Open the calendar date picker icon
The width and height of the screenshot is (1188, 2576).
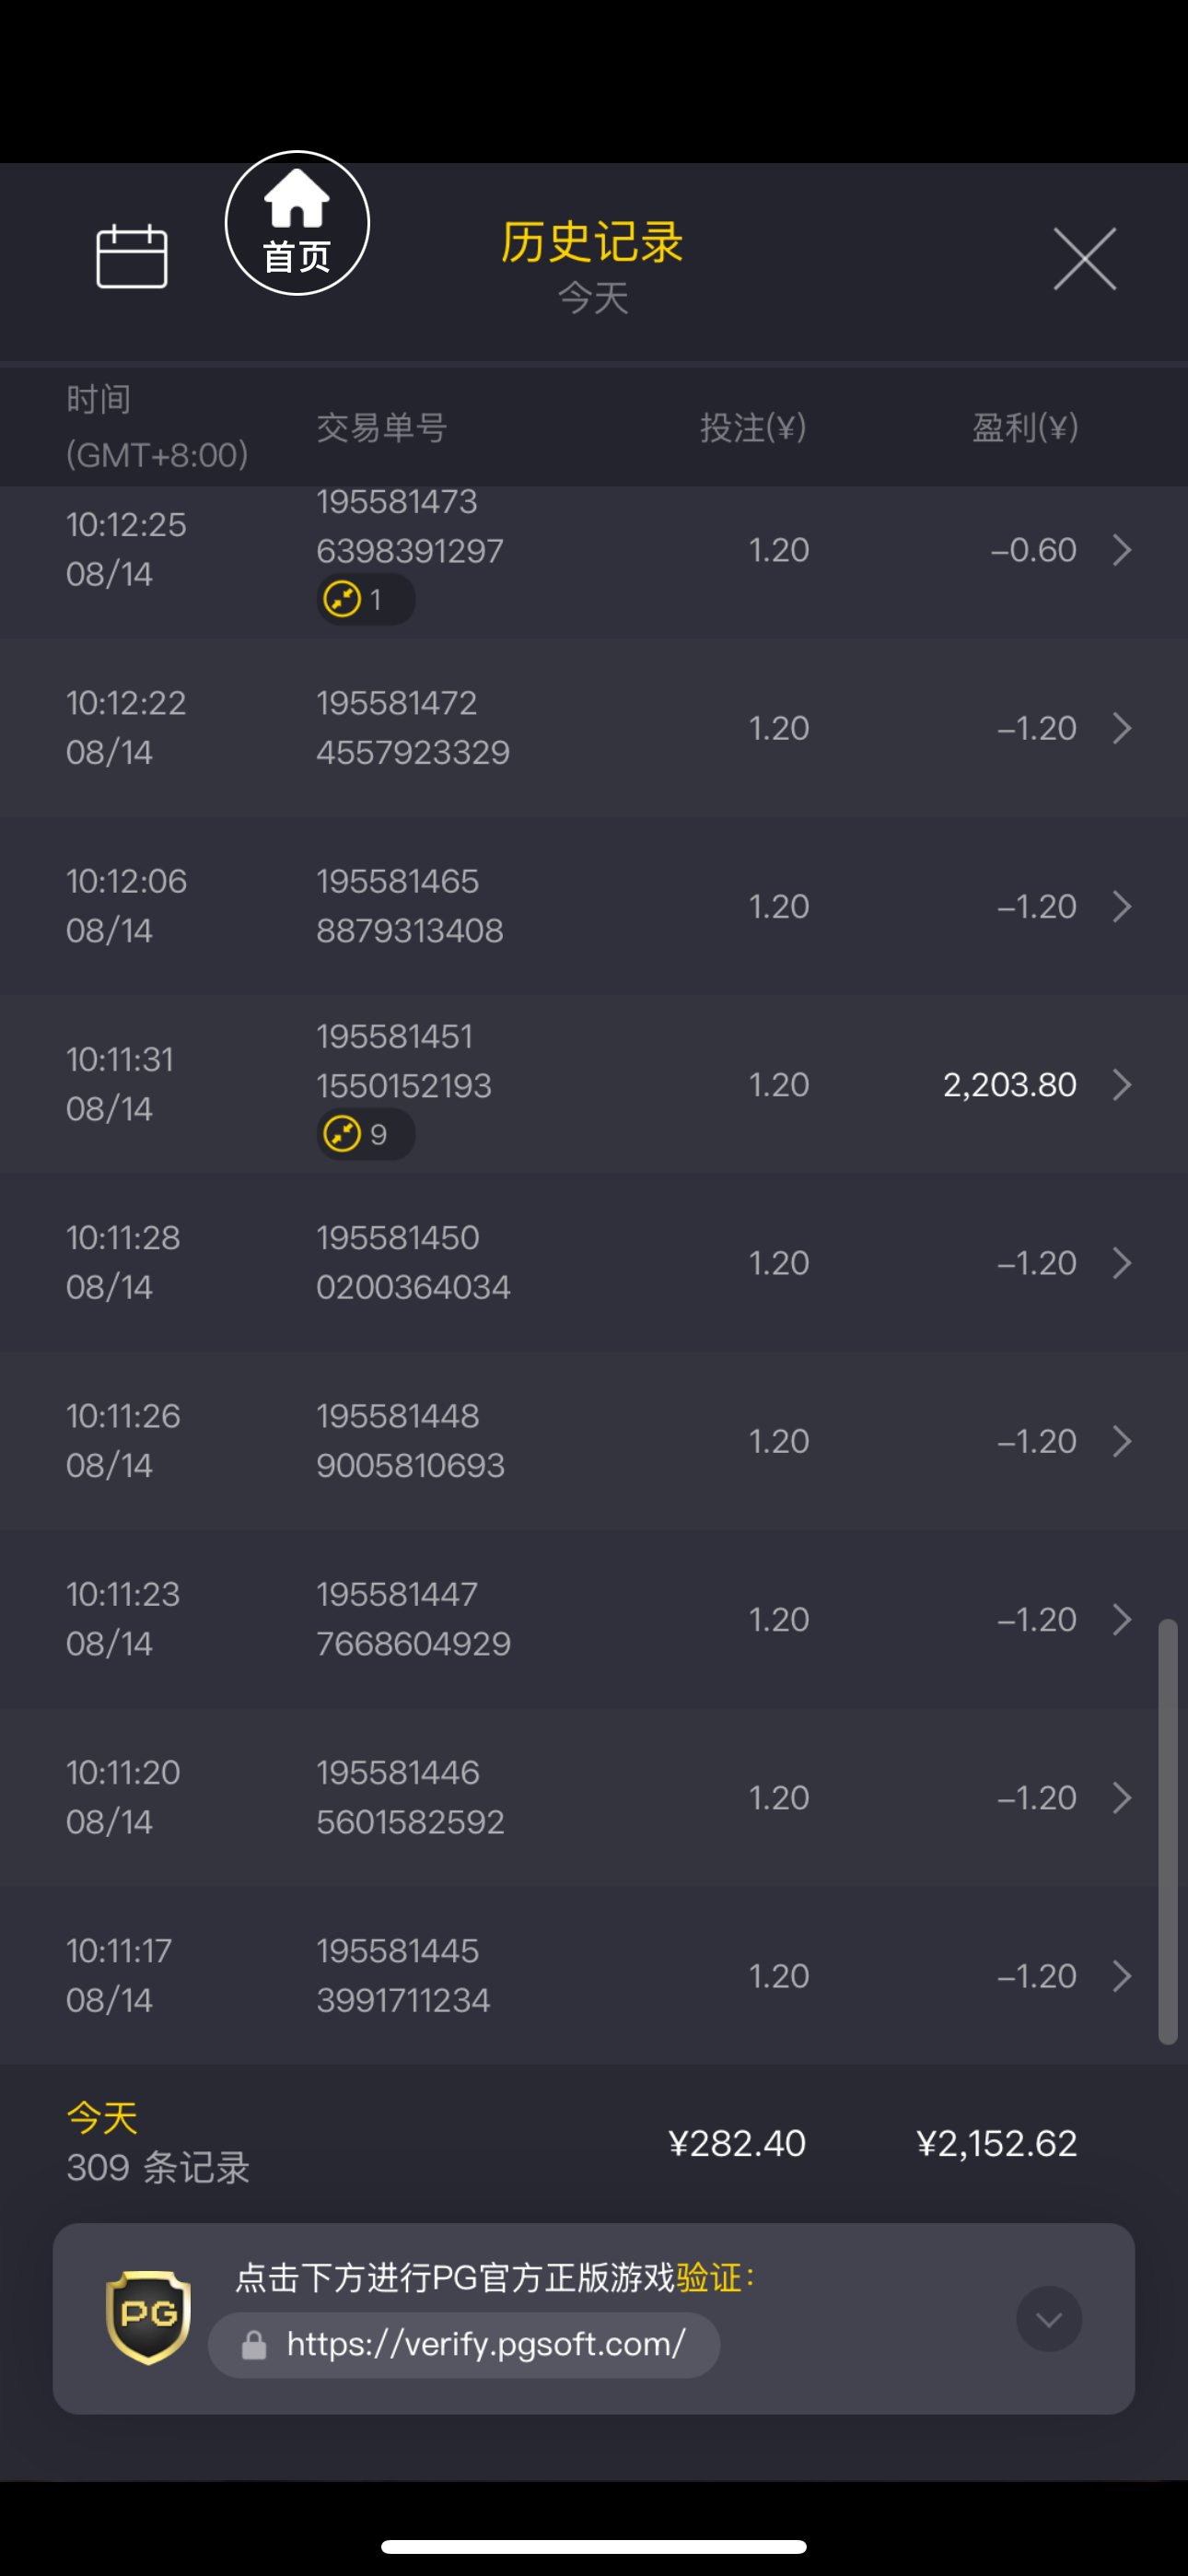[x=131, y=256]
